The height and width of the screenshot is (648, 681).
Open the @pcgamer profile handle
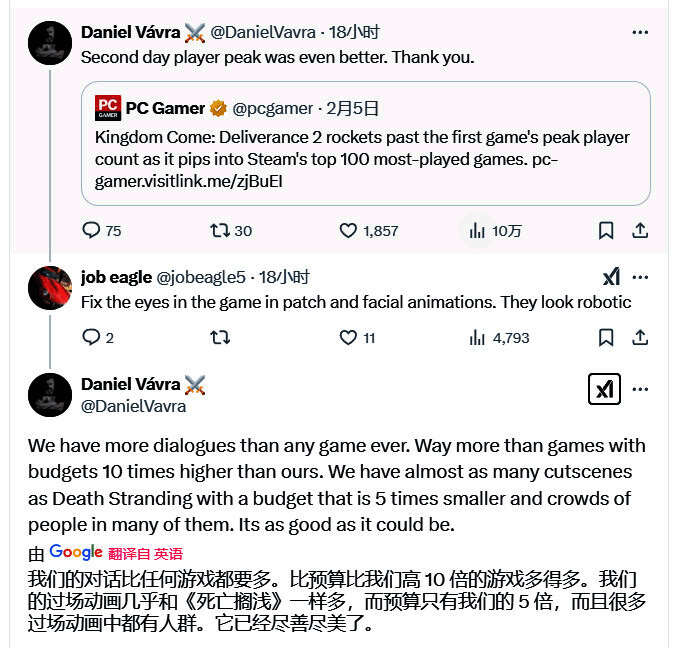click(272, 109)
